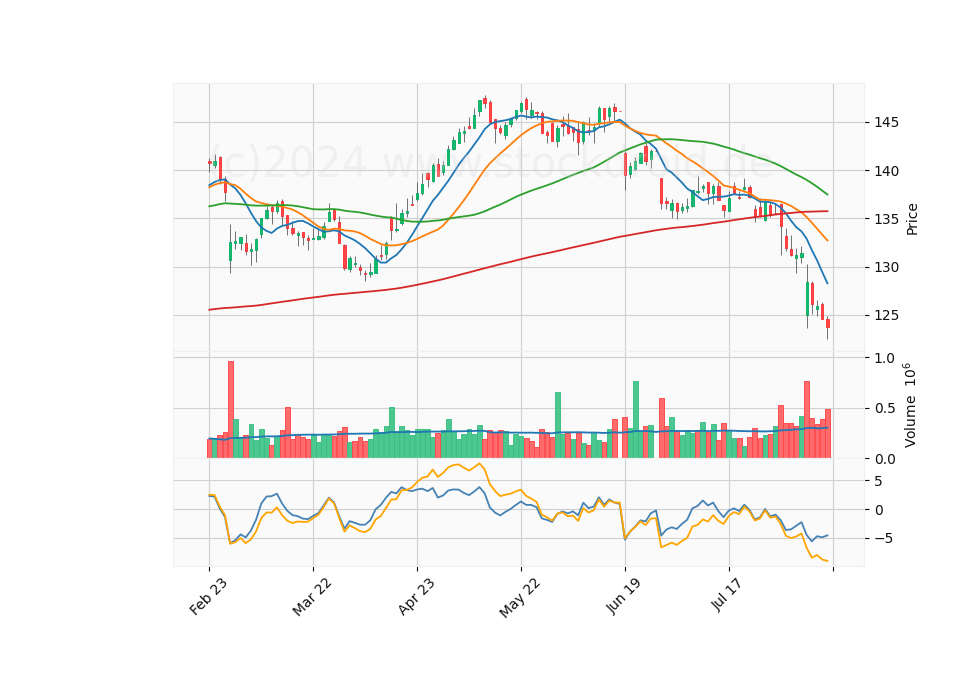Screen dimensions: 960x690
Task: Click the 'May 22' date label
Action: pos(520,598)
